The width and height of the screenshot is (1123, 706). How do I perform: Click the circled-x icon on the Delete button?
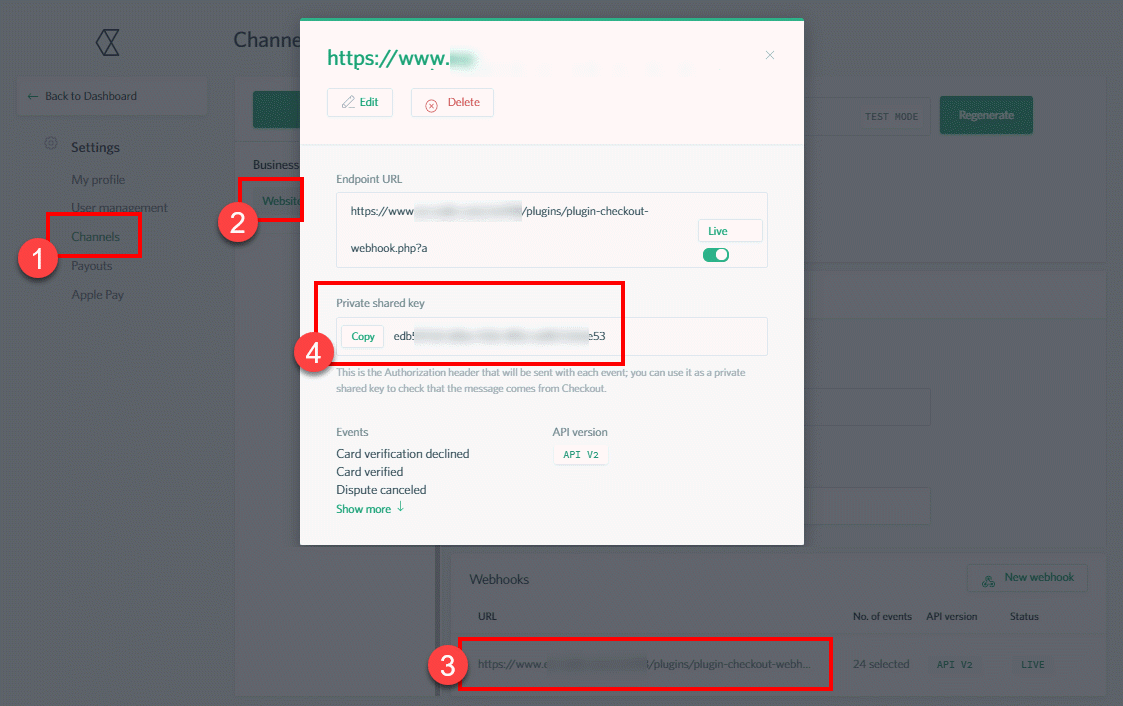(431, 102)
